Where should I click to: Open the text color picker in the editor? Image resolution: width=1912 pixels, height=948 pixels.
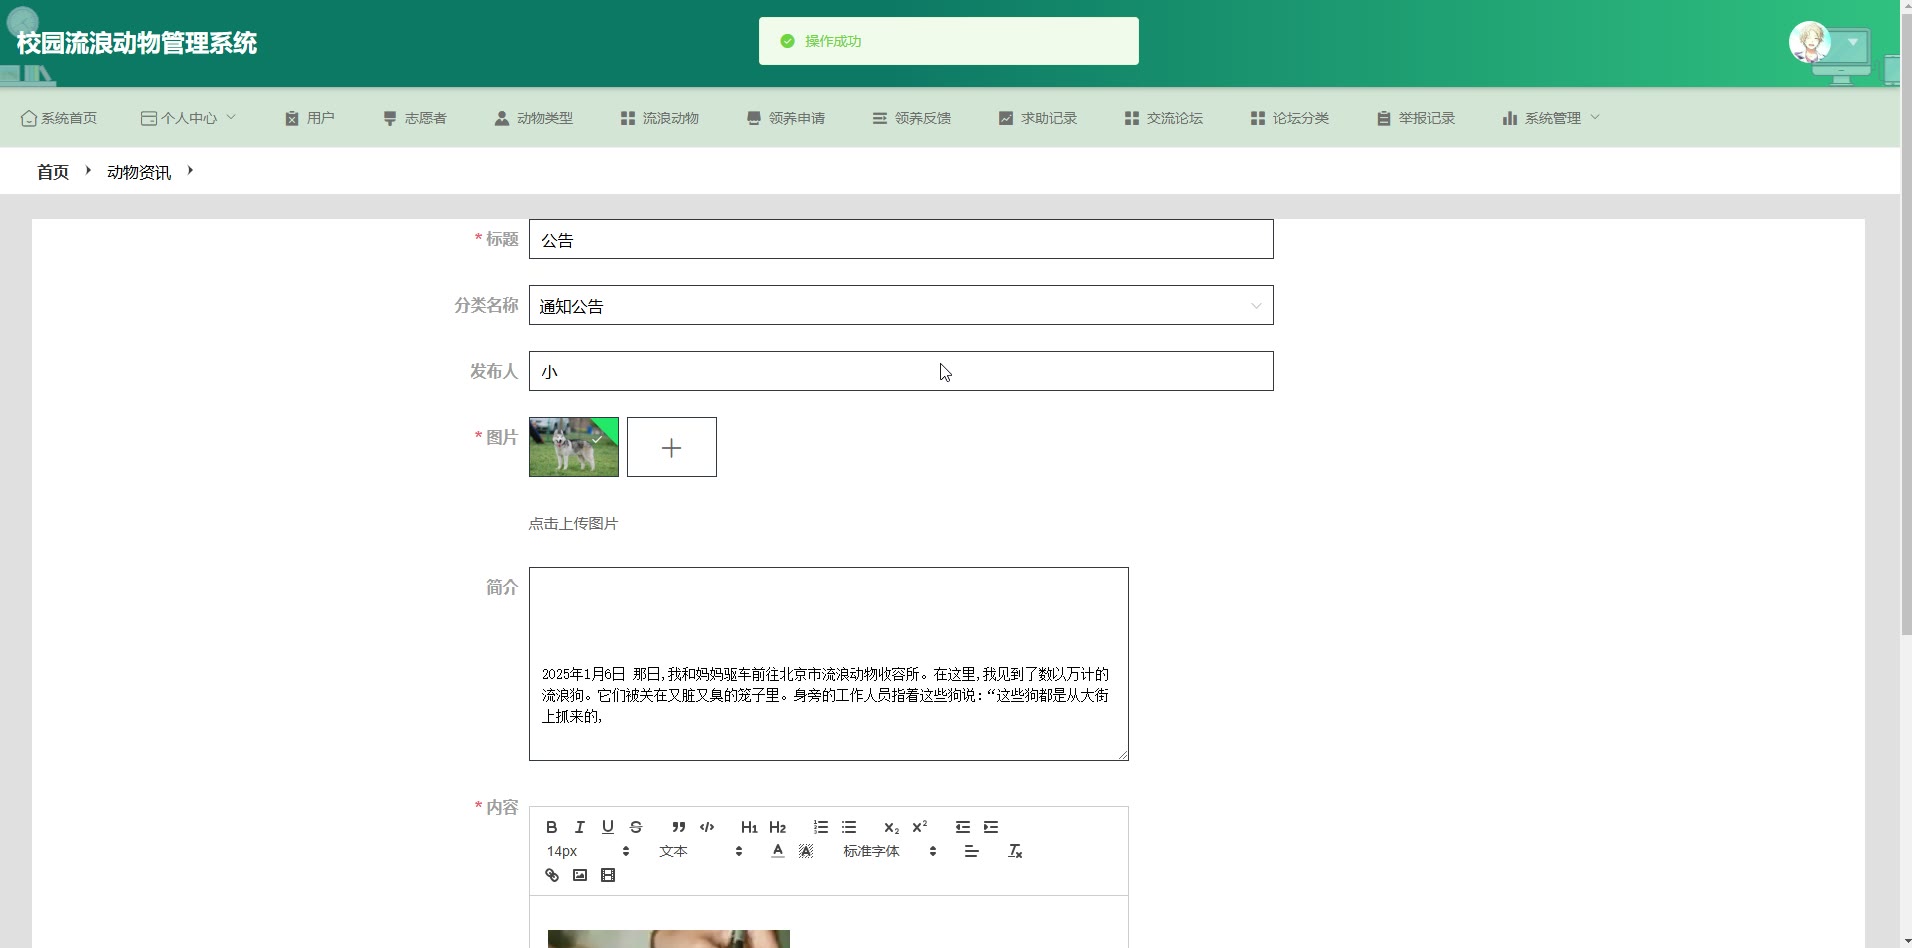(777, 851)
